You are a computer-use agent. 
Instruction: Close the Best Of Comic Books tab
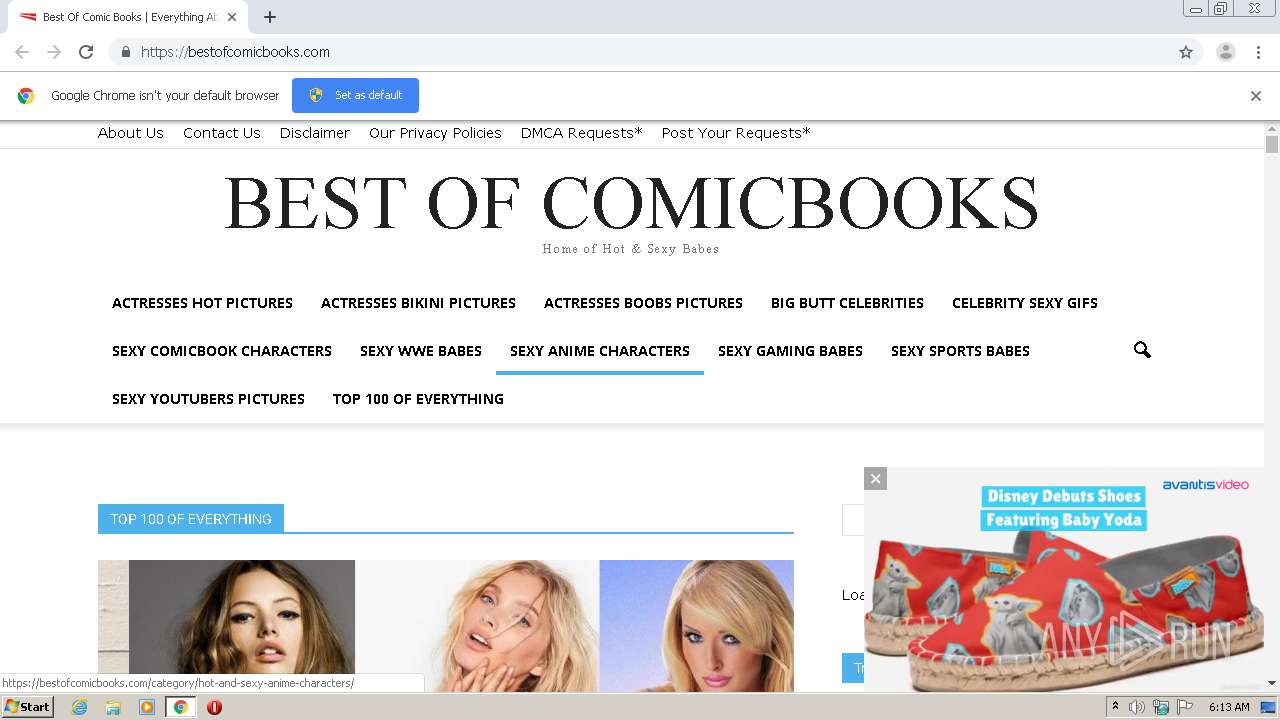pyautogui.click(x=232, y=17)
